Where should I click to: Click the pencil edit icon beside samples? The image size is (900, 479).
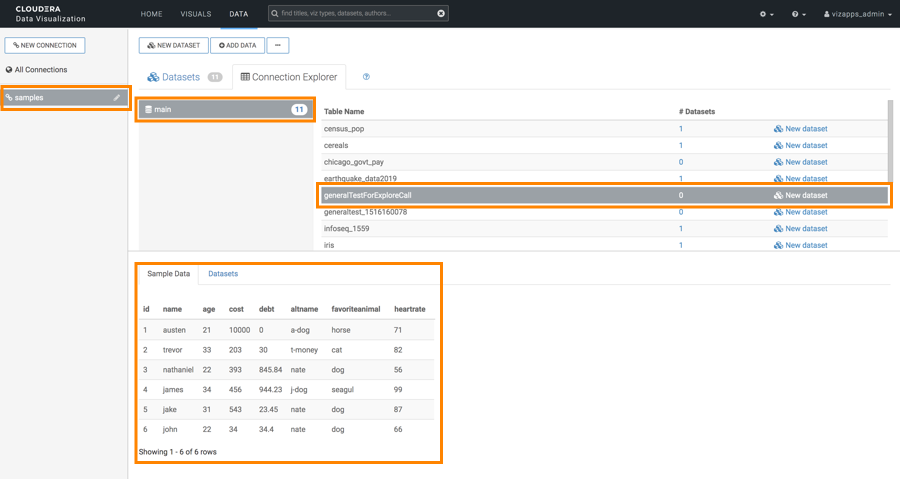[x=117, y=98]
